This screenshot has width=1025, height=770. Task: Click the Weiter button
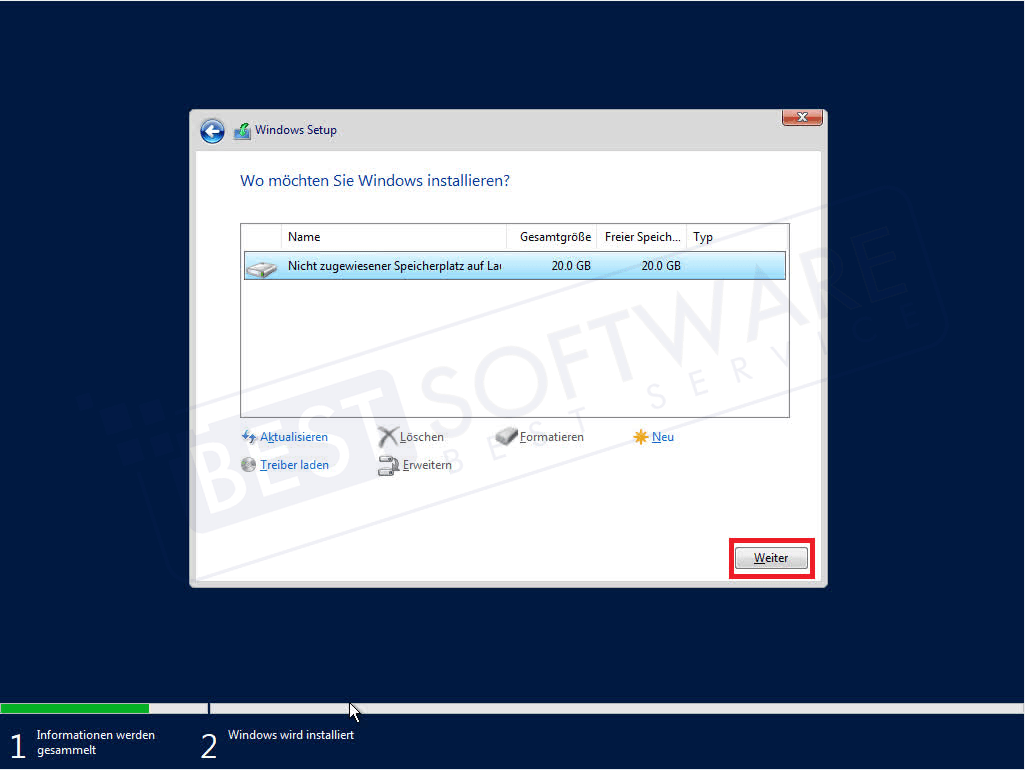[x=770, y=557]
